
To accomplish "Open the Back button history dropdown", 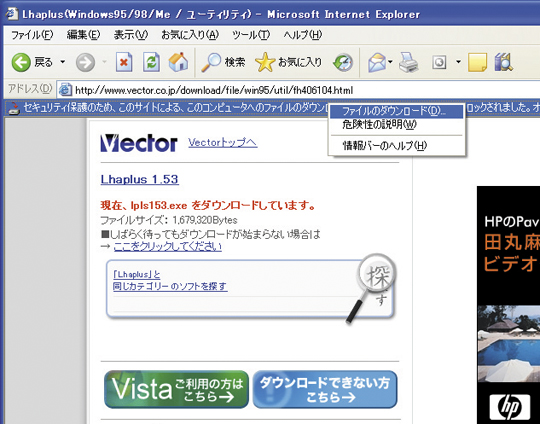I will coord(63,62).
